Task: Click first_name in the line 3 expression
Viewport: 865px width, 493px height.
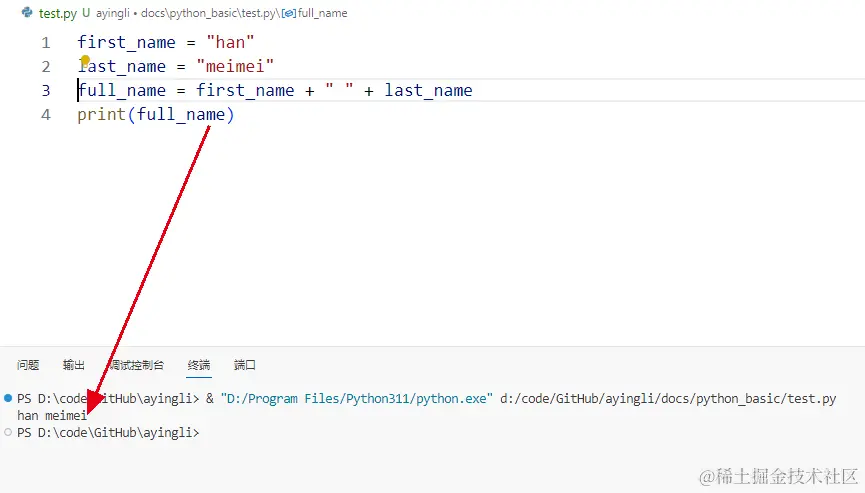Action: point(245,90)
